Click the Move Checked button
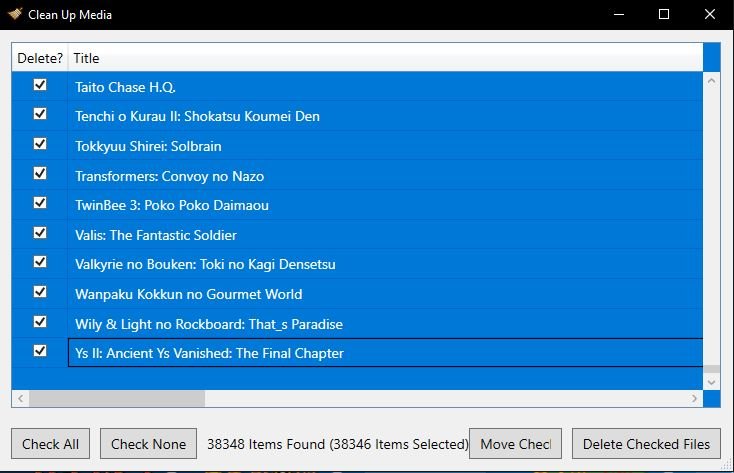This screenshot has width=734, height=473. pyautogui.click(x=515, y=443)
